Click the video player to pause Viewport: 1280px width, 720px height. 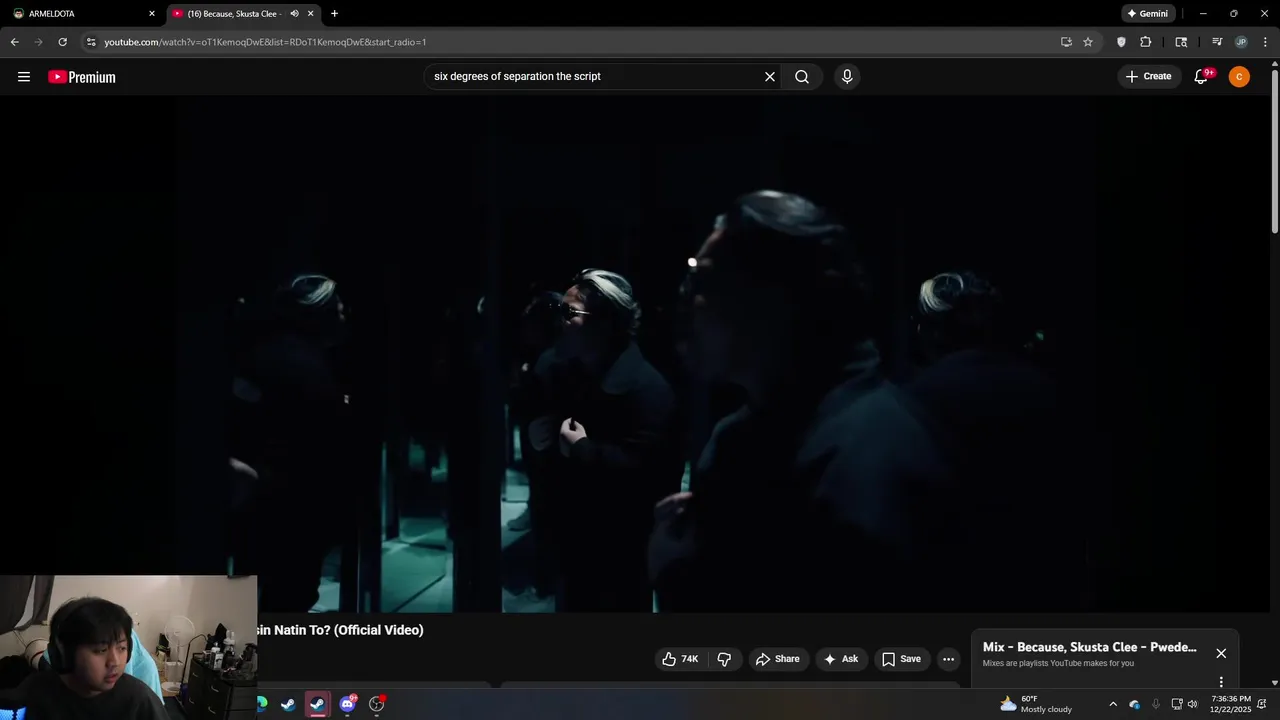(635, 355)
